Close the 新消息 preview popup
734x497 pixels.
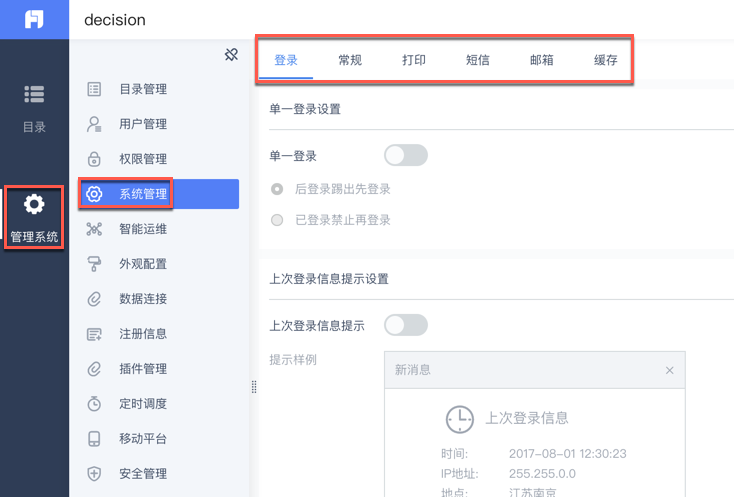670,370
